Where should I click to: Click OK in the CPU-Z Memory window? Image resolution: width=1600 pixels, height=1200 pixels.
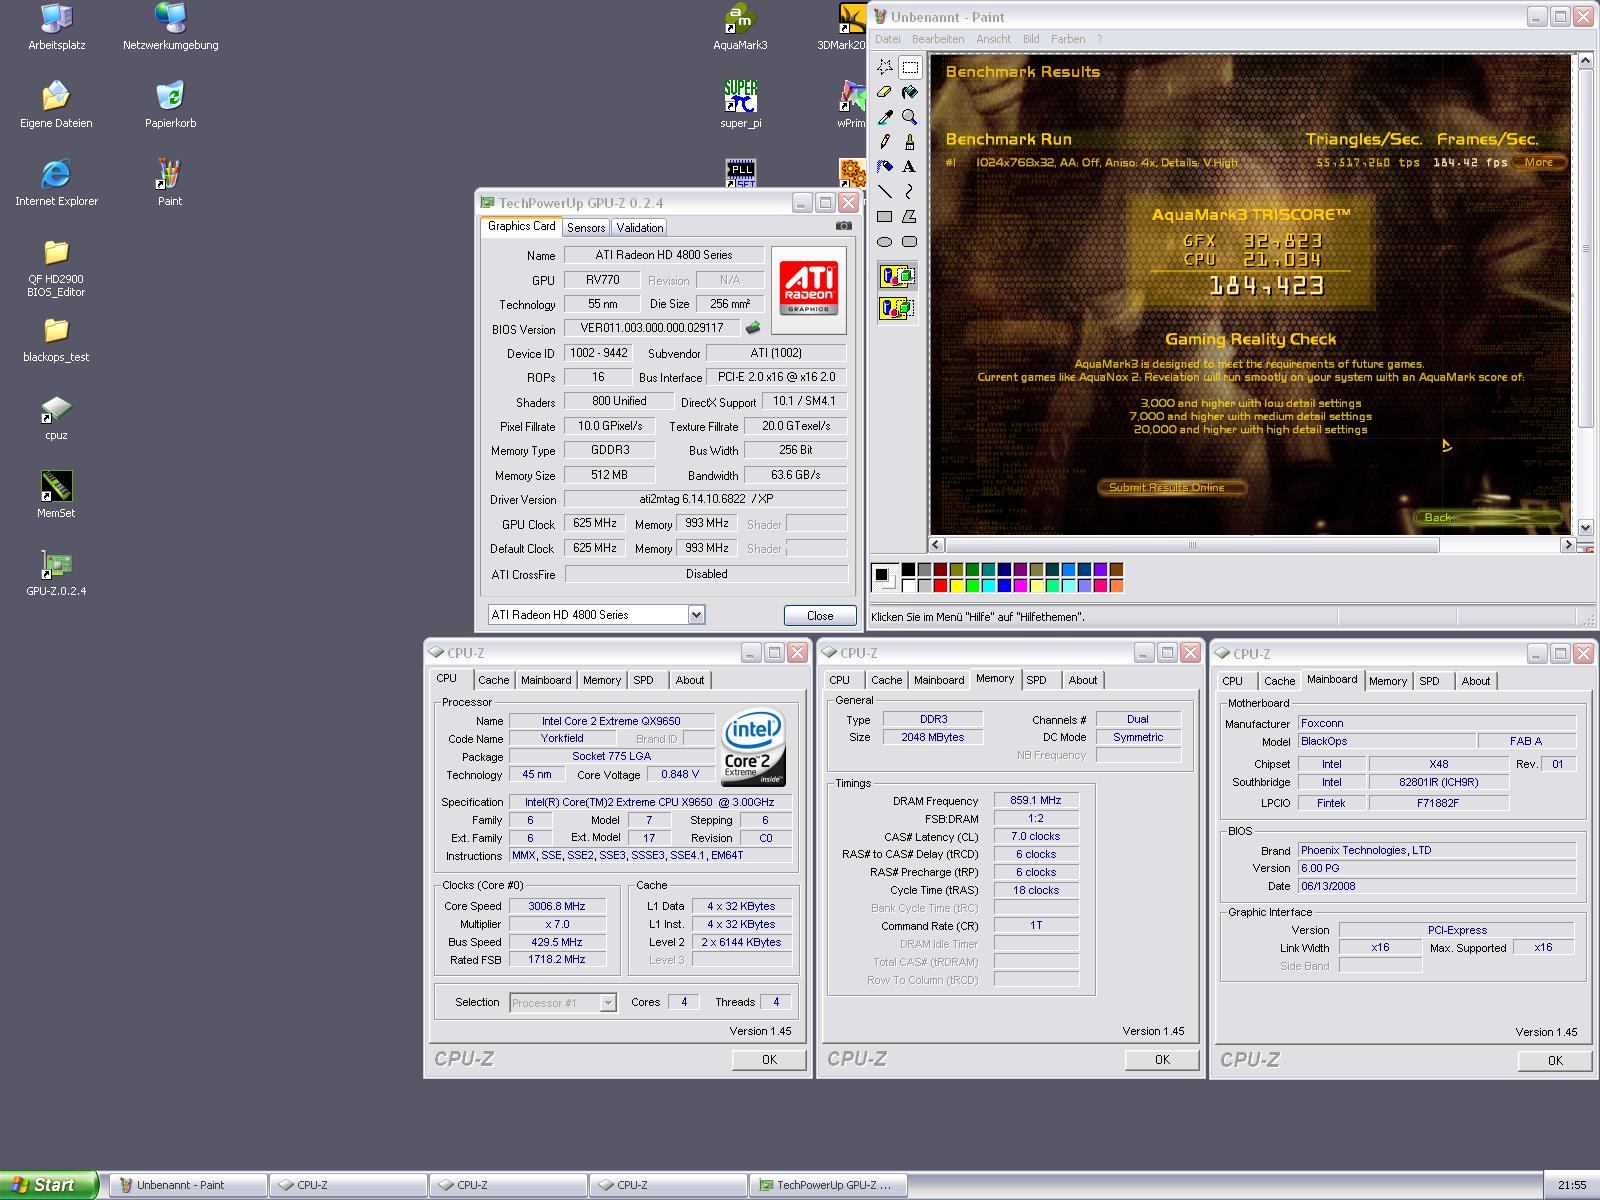pyautogui.click(x=1162, y=1059)
